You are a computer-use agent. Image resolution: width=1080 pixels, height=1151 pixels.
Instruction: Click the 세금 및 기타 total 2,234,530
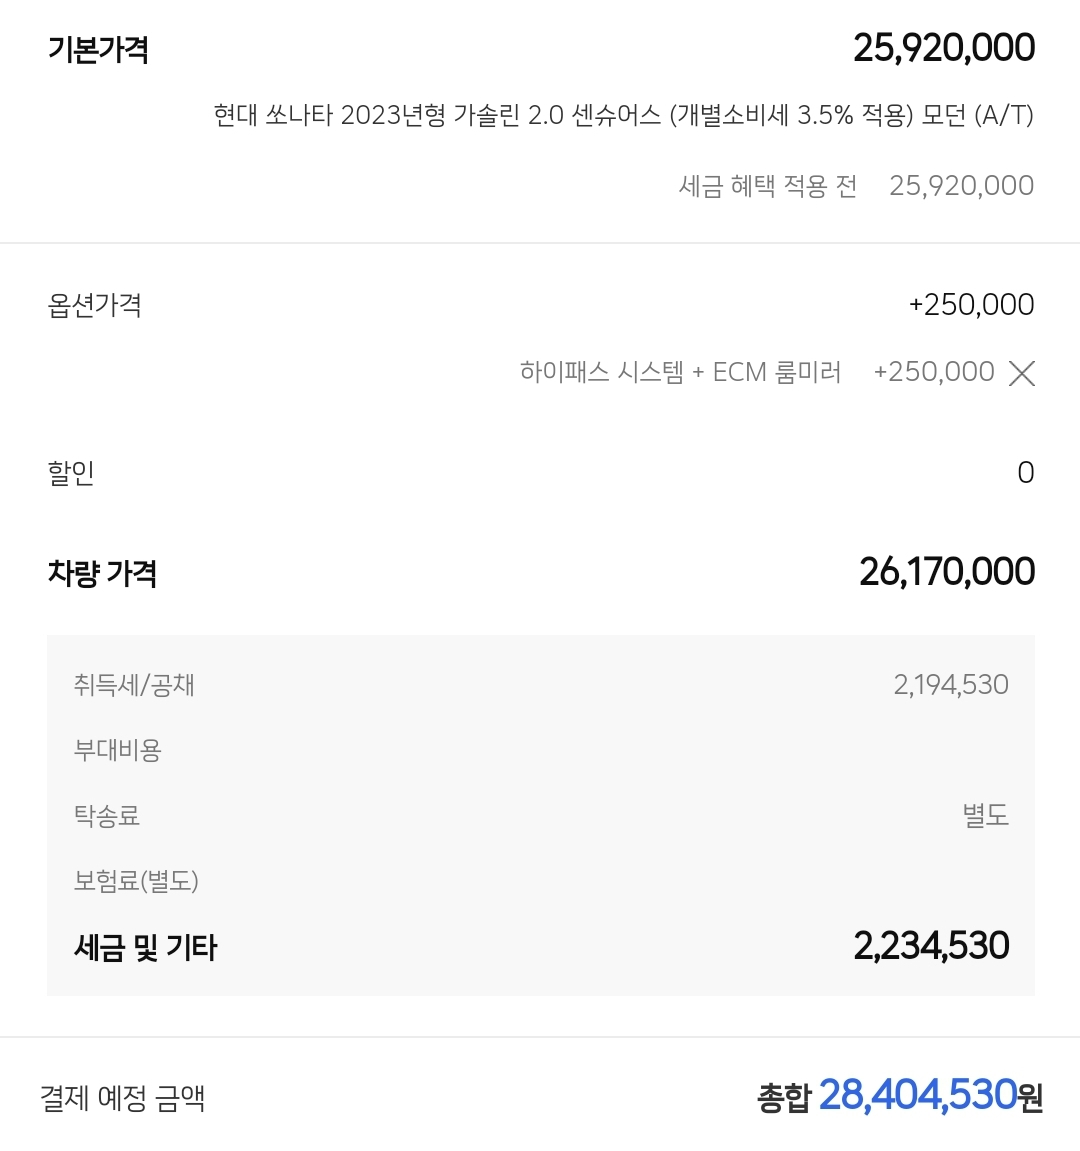(x=931, y=946)
